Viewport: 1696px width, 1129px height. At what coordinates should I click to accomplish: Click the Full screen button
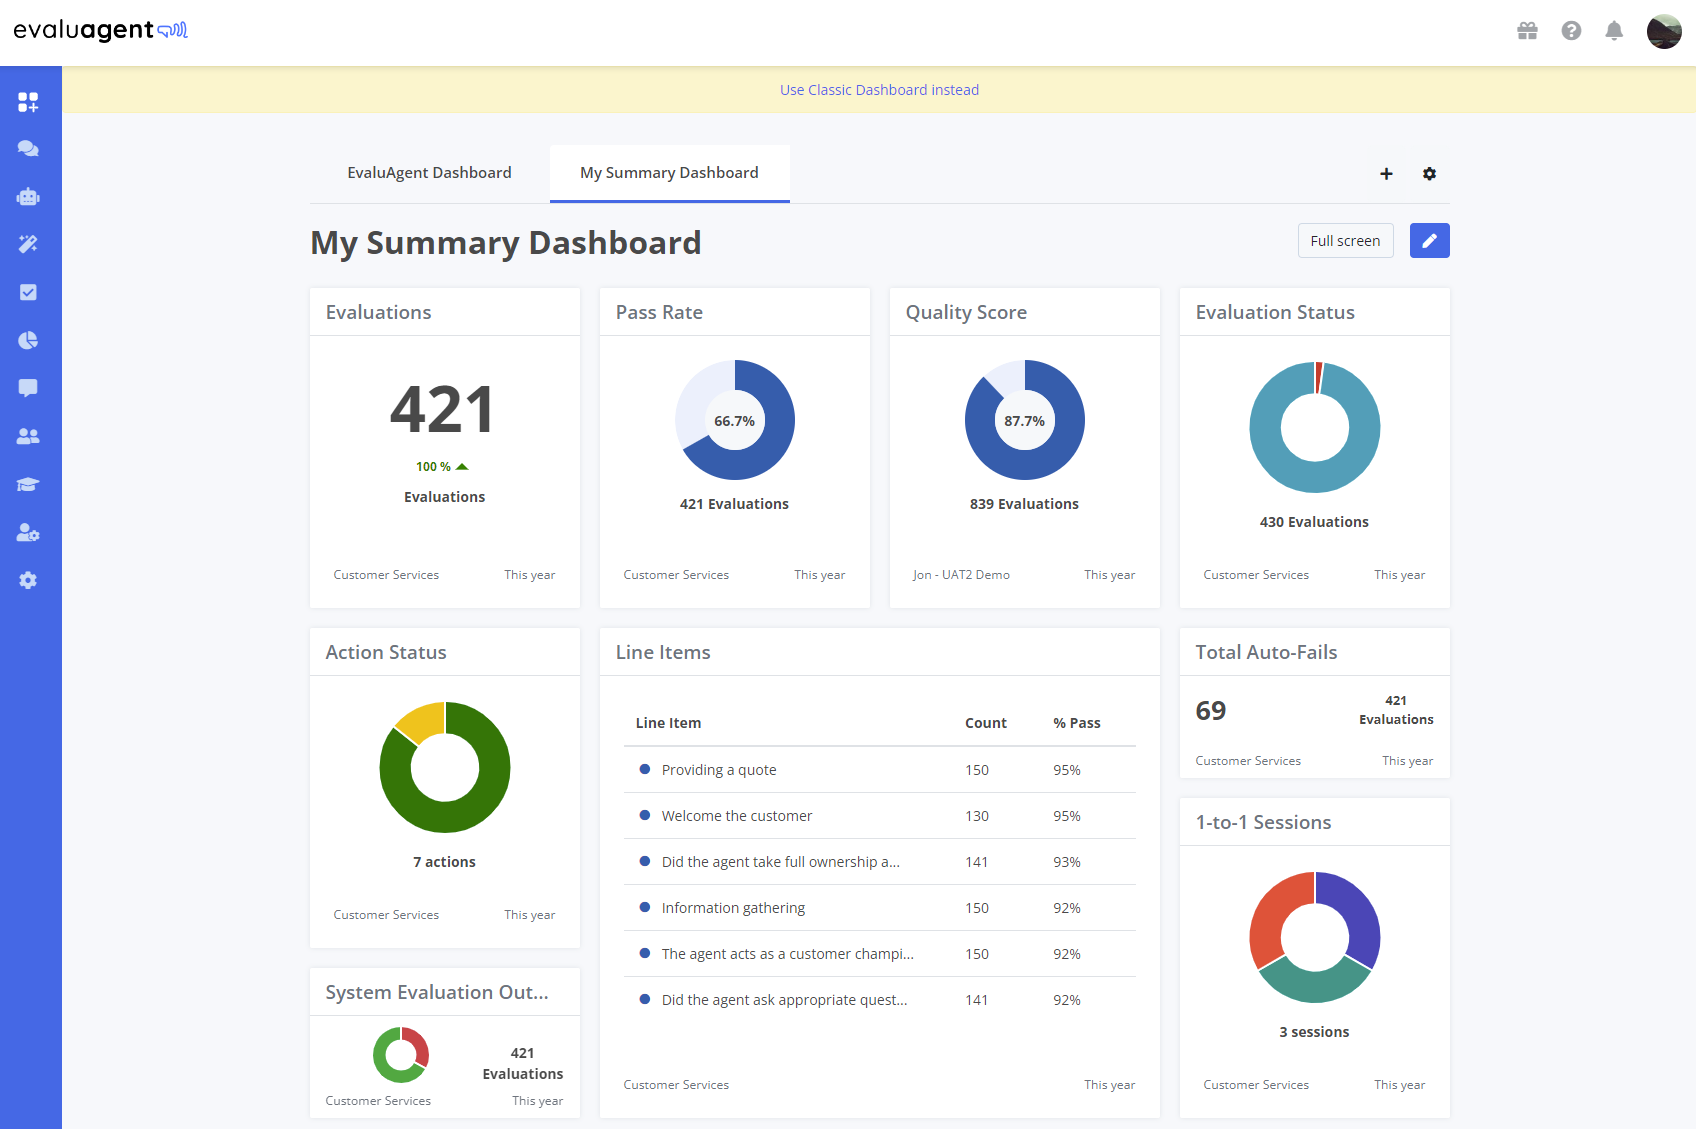coord(1345,241)
